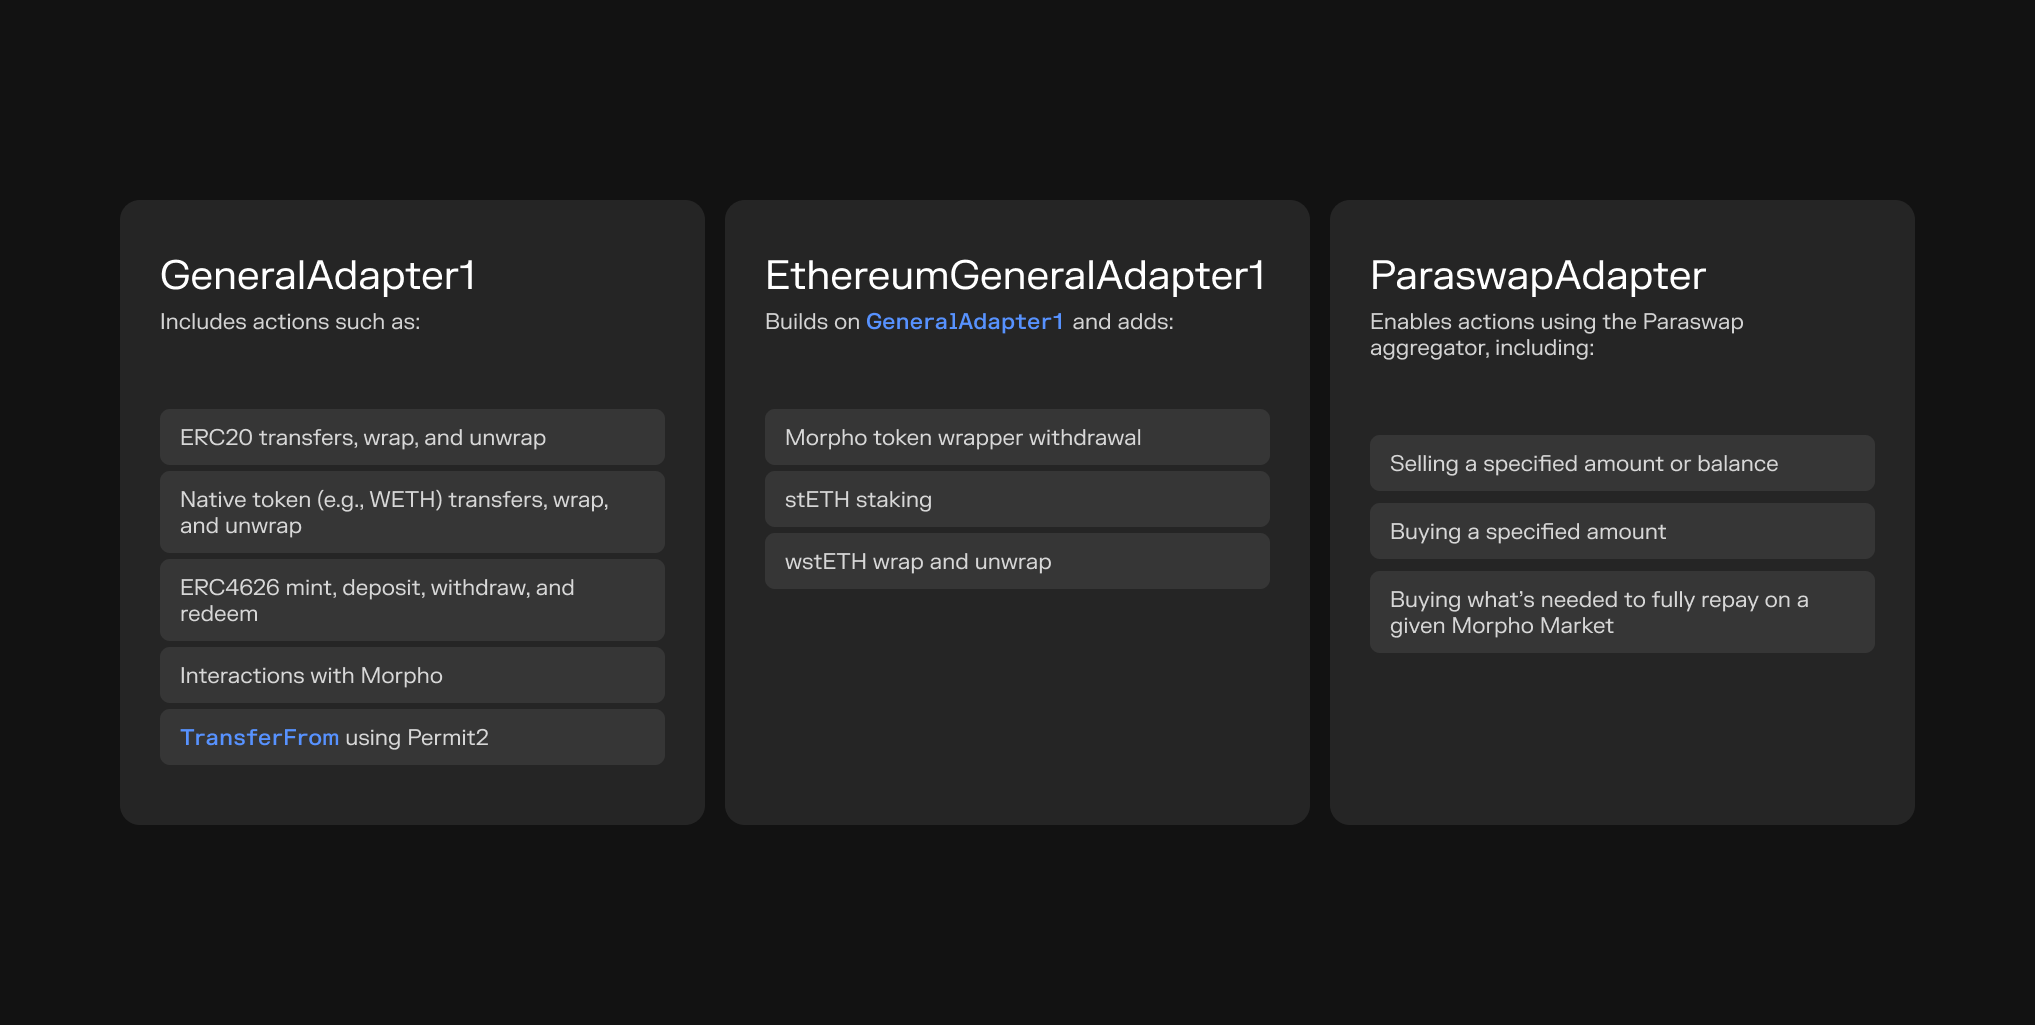
Task: Select the ERC20 transfers, wrap, and unwrap row
Action: (411, 438)
